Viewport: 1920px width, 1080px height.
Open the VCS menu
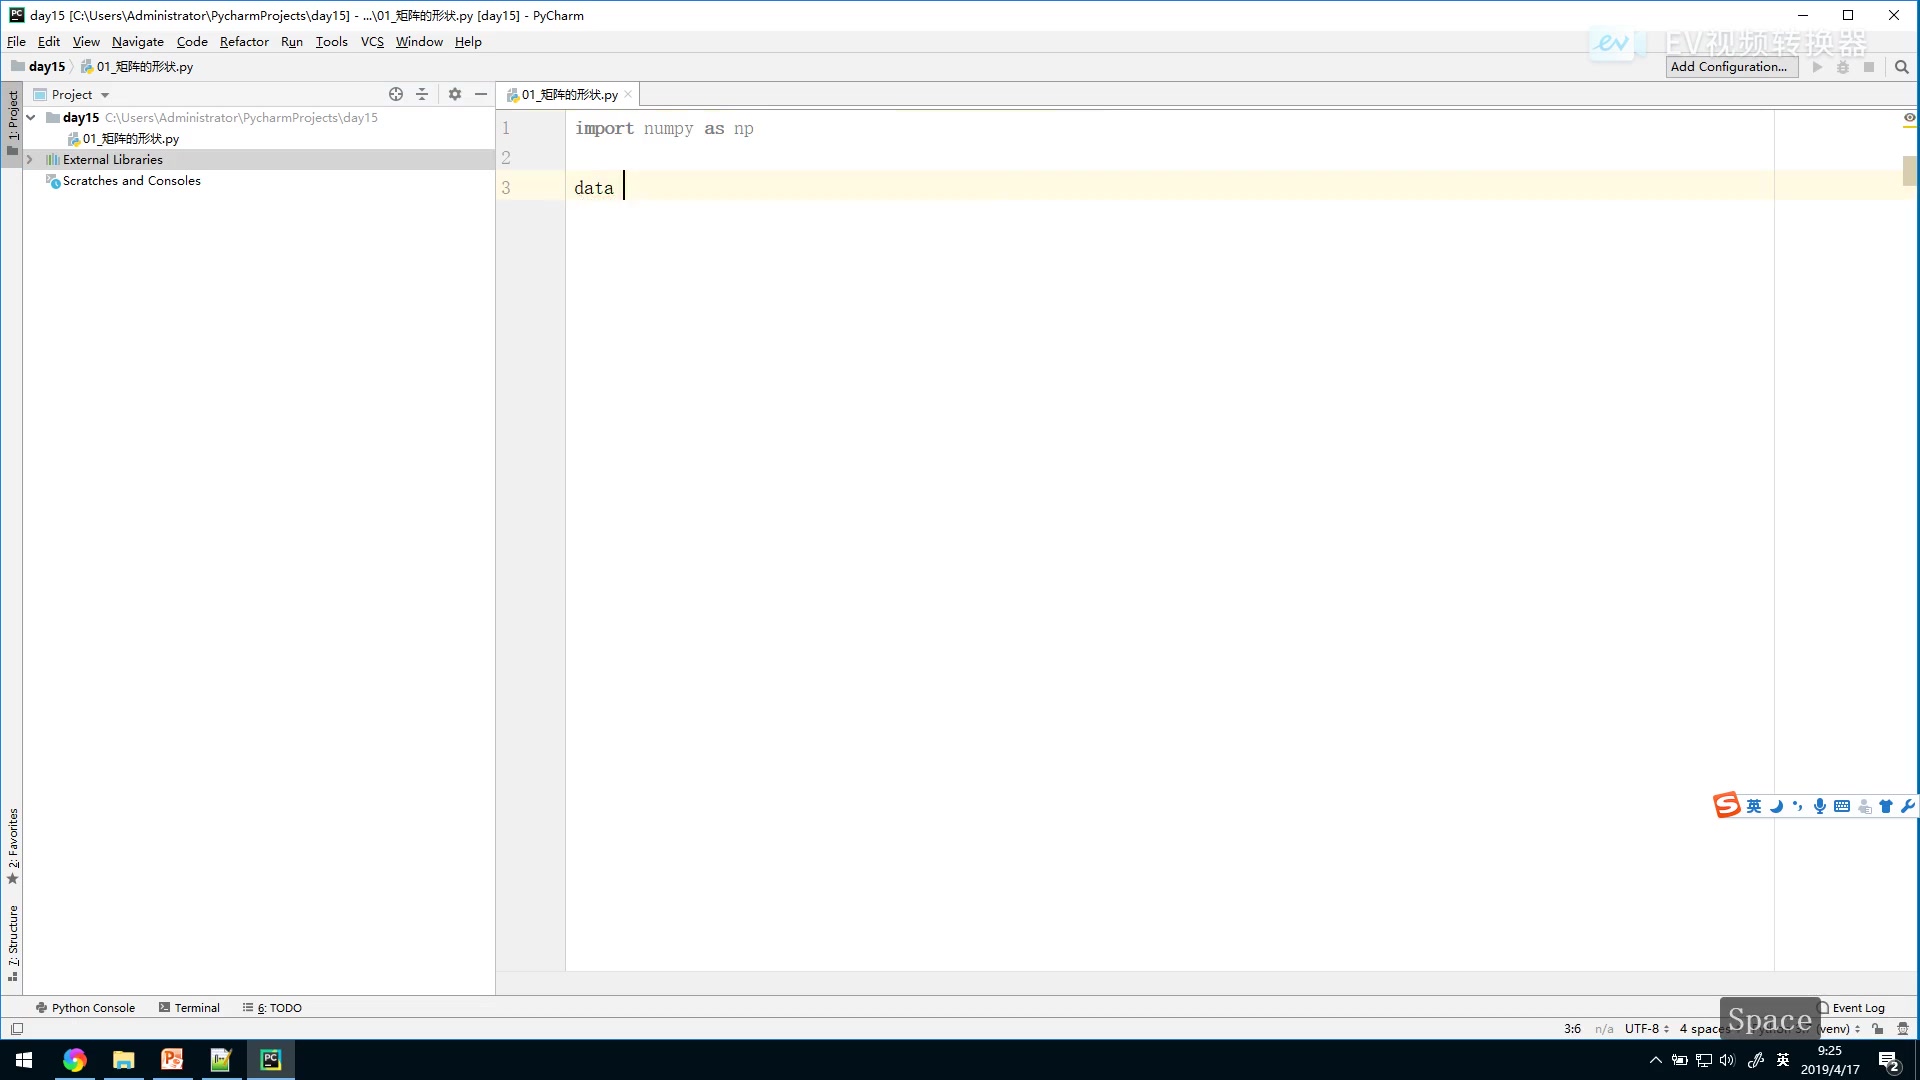(372, 41)
